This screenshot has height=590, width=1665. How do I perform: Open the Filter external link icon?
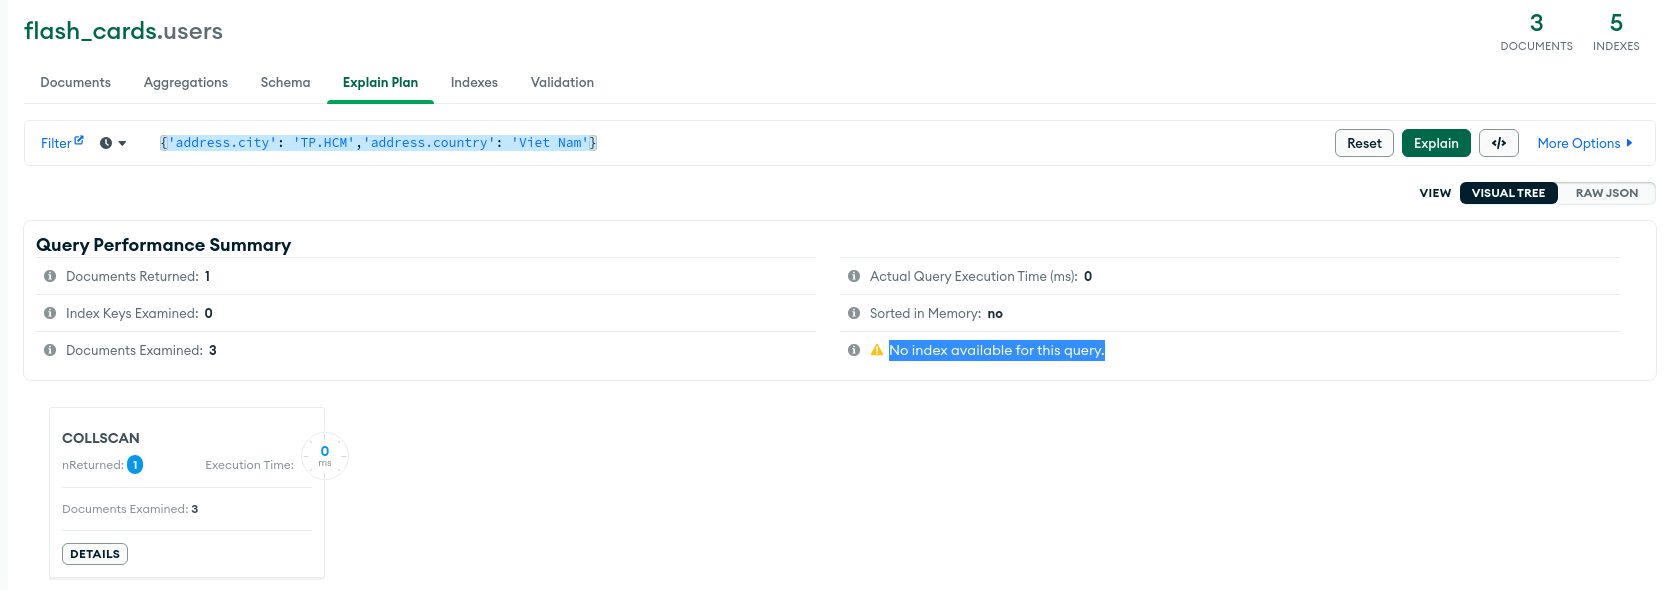[x=79, y=140]
